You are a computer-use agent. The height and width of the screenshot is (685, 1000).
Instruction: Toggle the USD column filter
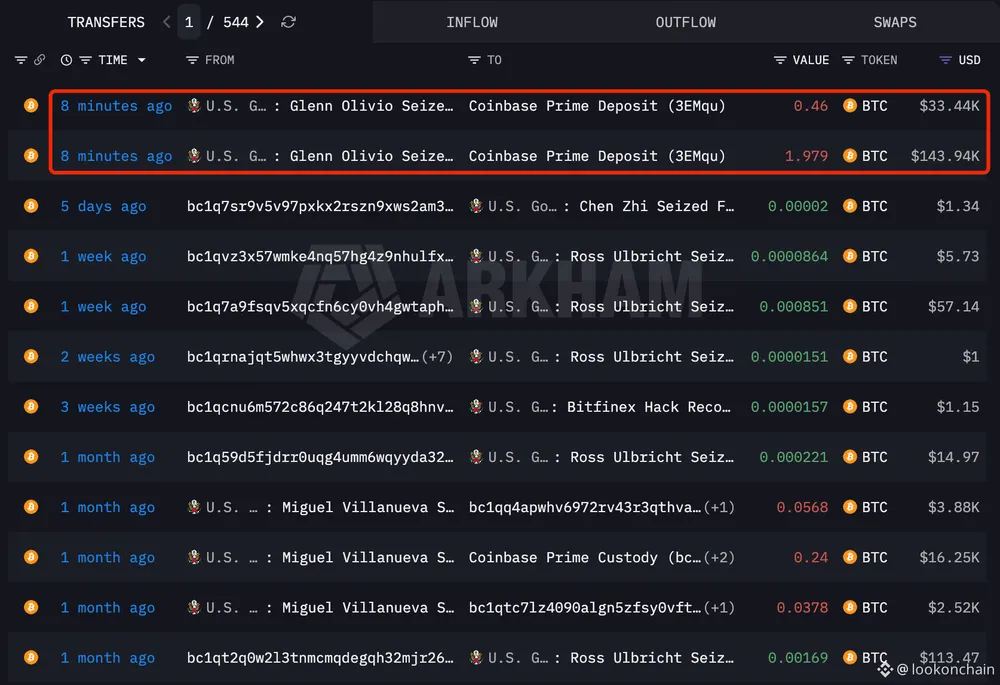pos(945,60)
